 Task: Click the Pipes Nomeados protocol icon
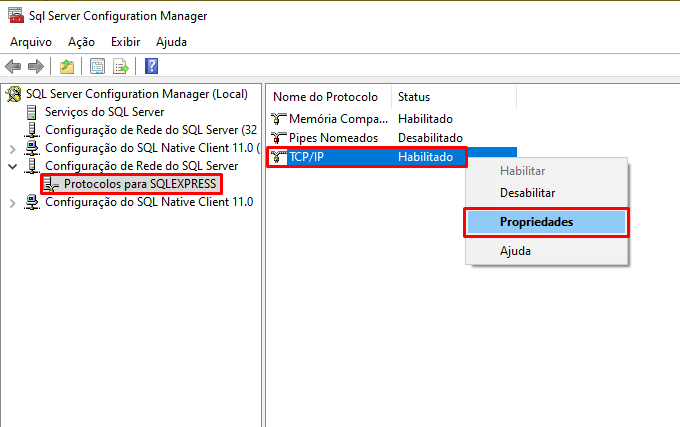(278, 138)
